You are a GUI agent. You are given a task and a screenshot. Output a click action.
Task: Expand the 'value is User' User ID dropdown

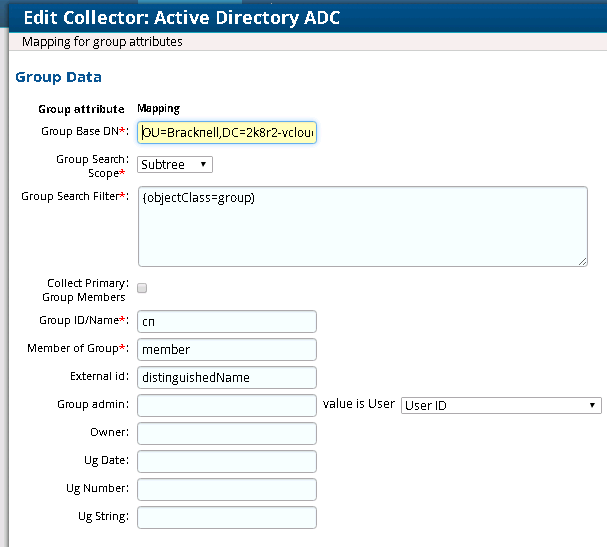point(501,405)
